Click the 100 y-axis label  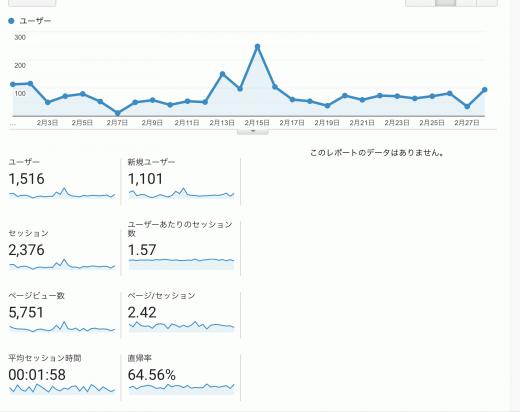click(x=20, y=93)
